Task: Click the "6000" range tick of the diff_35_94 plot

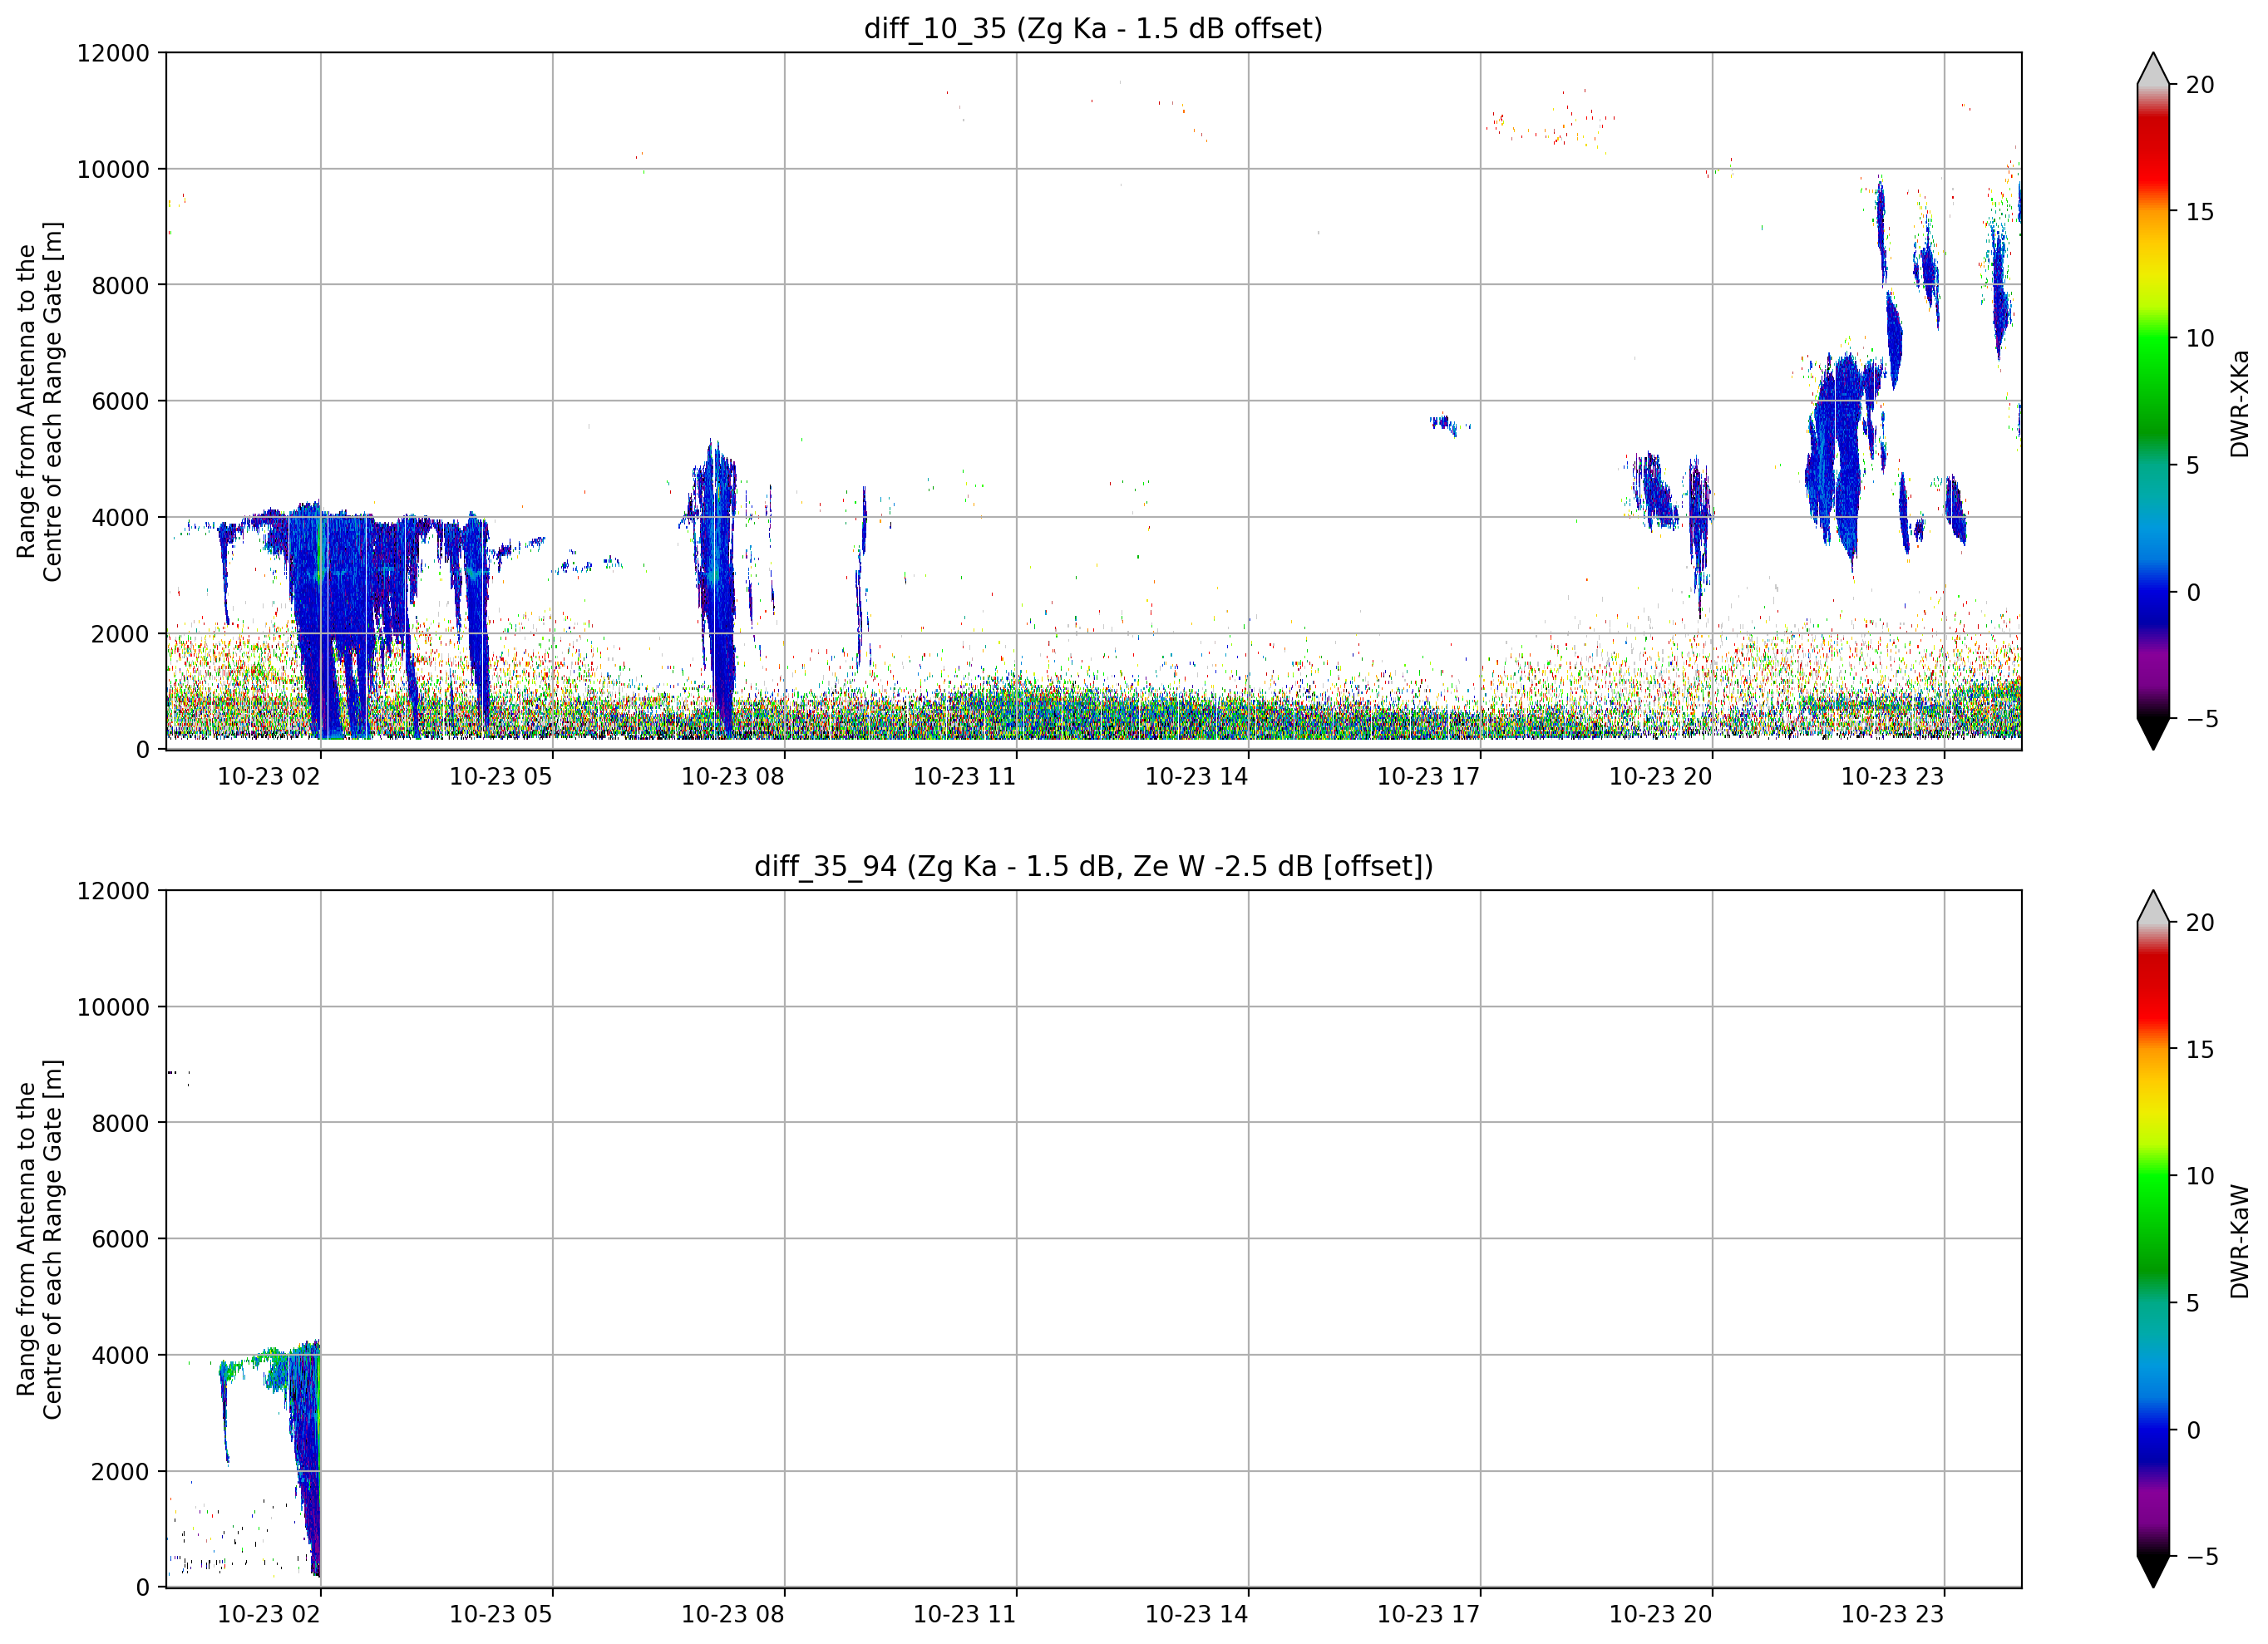Action: pyautogui.click(x=120, y=1240)
